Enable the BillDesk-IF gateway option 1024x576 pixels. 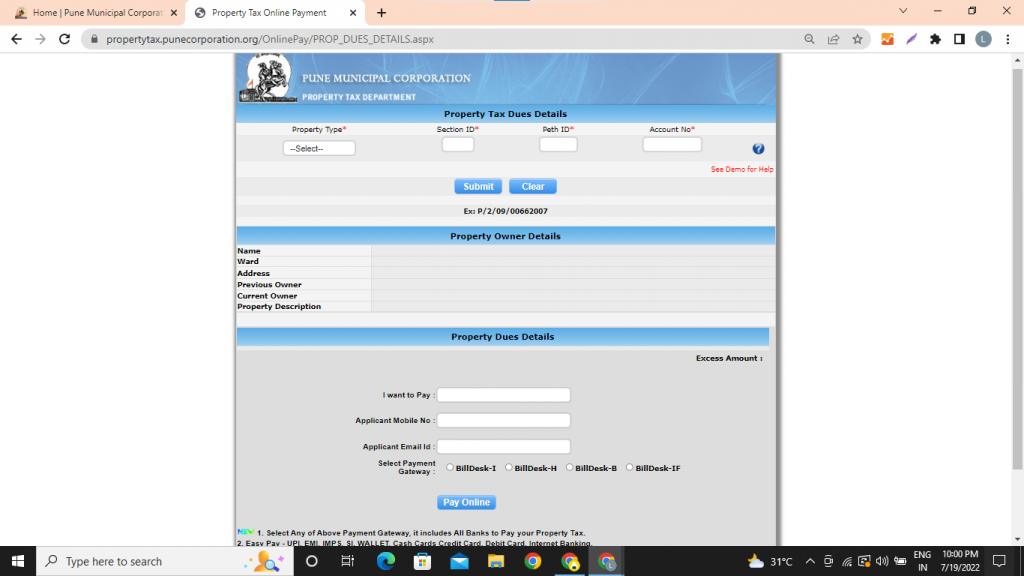[x=630, y=466]
